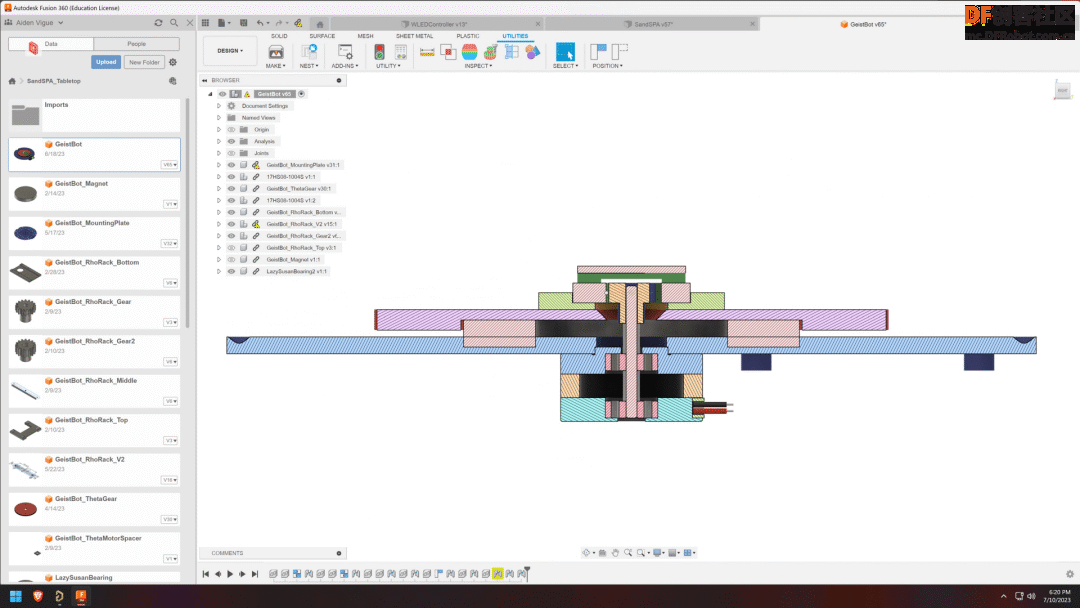Viewport: 1080px width, 608px height.
Task: Switch to the SURFACE tab
Action: [322, 36]
